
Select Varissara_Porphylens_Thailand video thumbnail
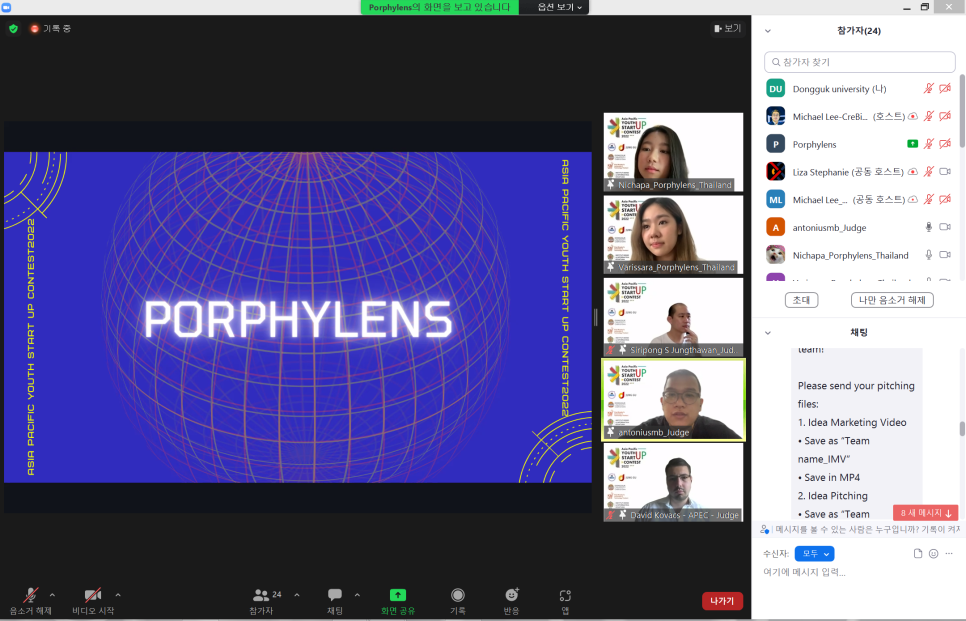tap(673, 235)
